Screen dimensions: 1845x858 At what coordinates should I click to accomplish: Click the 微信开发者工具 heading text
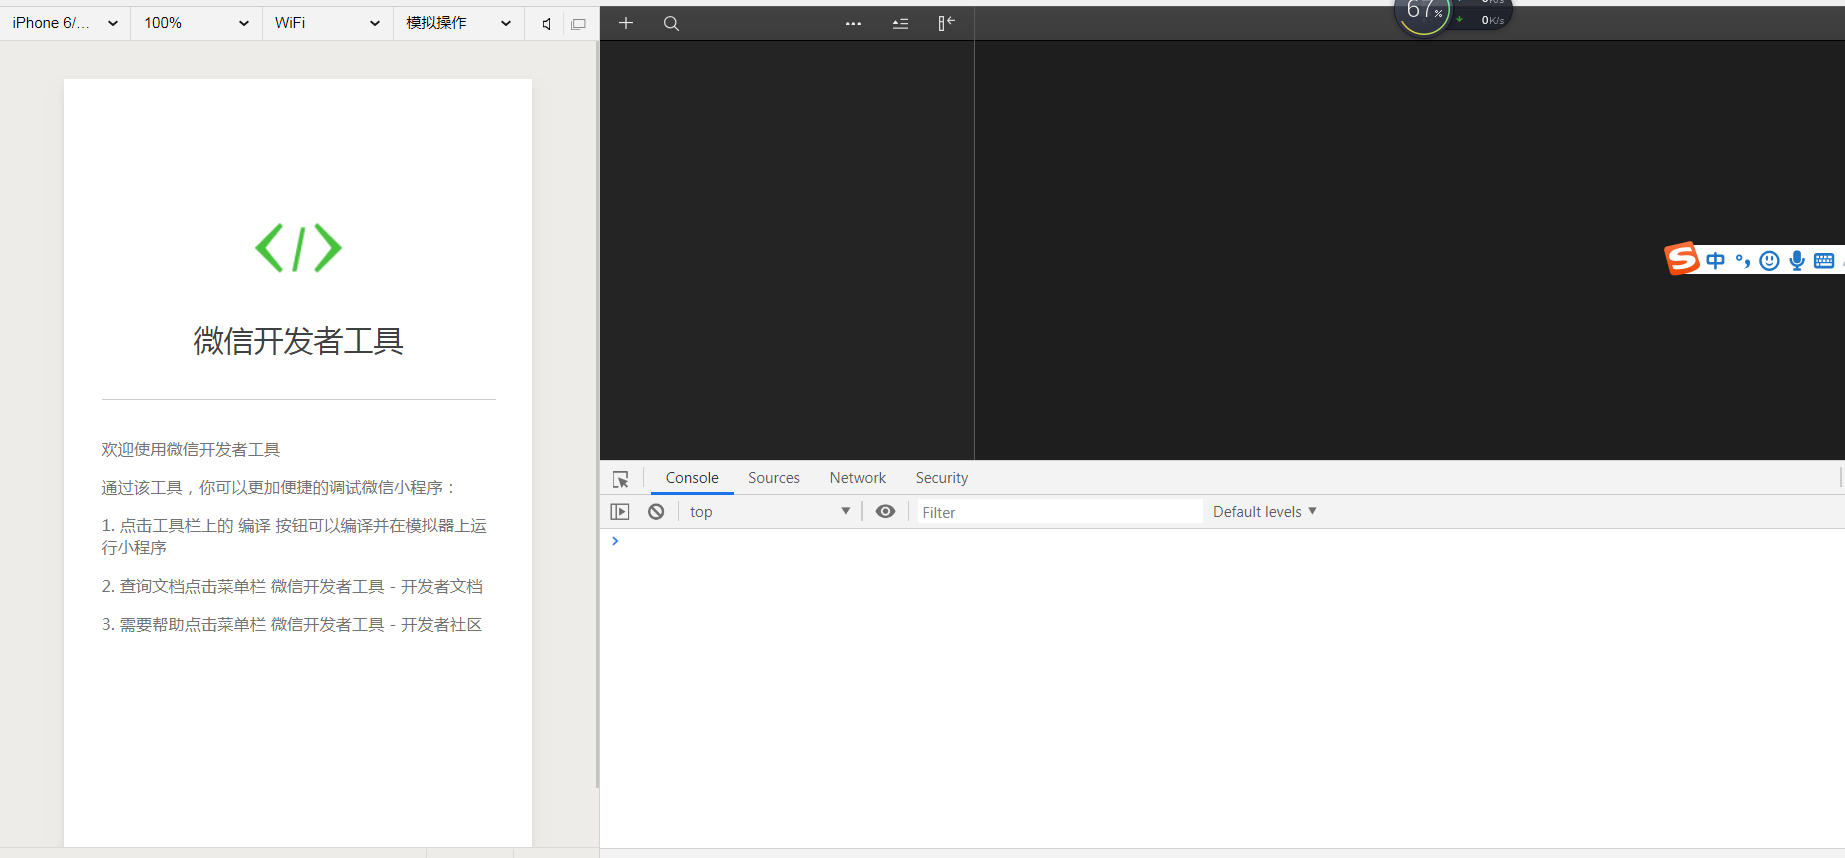coord(298,341)
